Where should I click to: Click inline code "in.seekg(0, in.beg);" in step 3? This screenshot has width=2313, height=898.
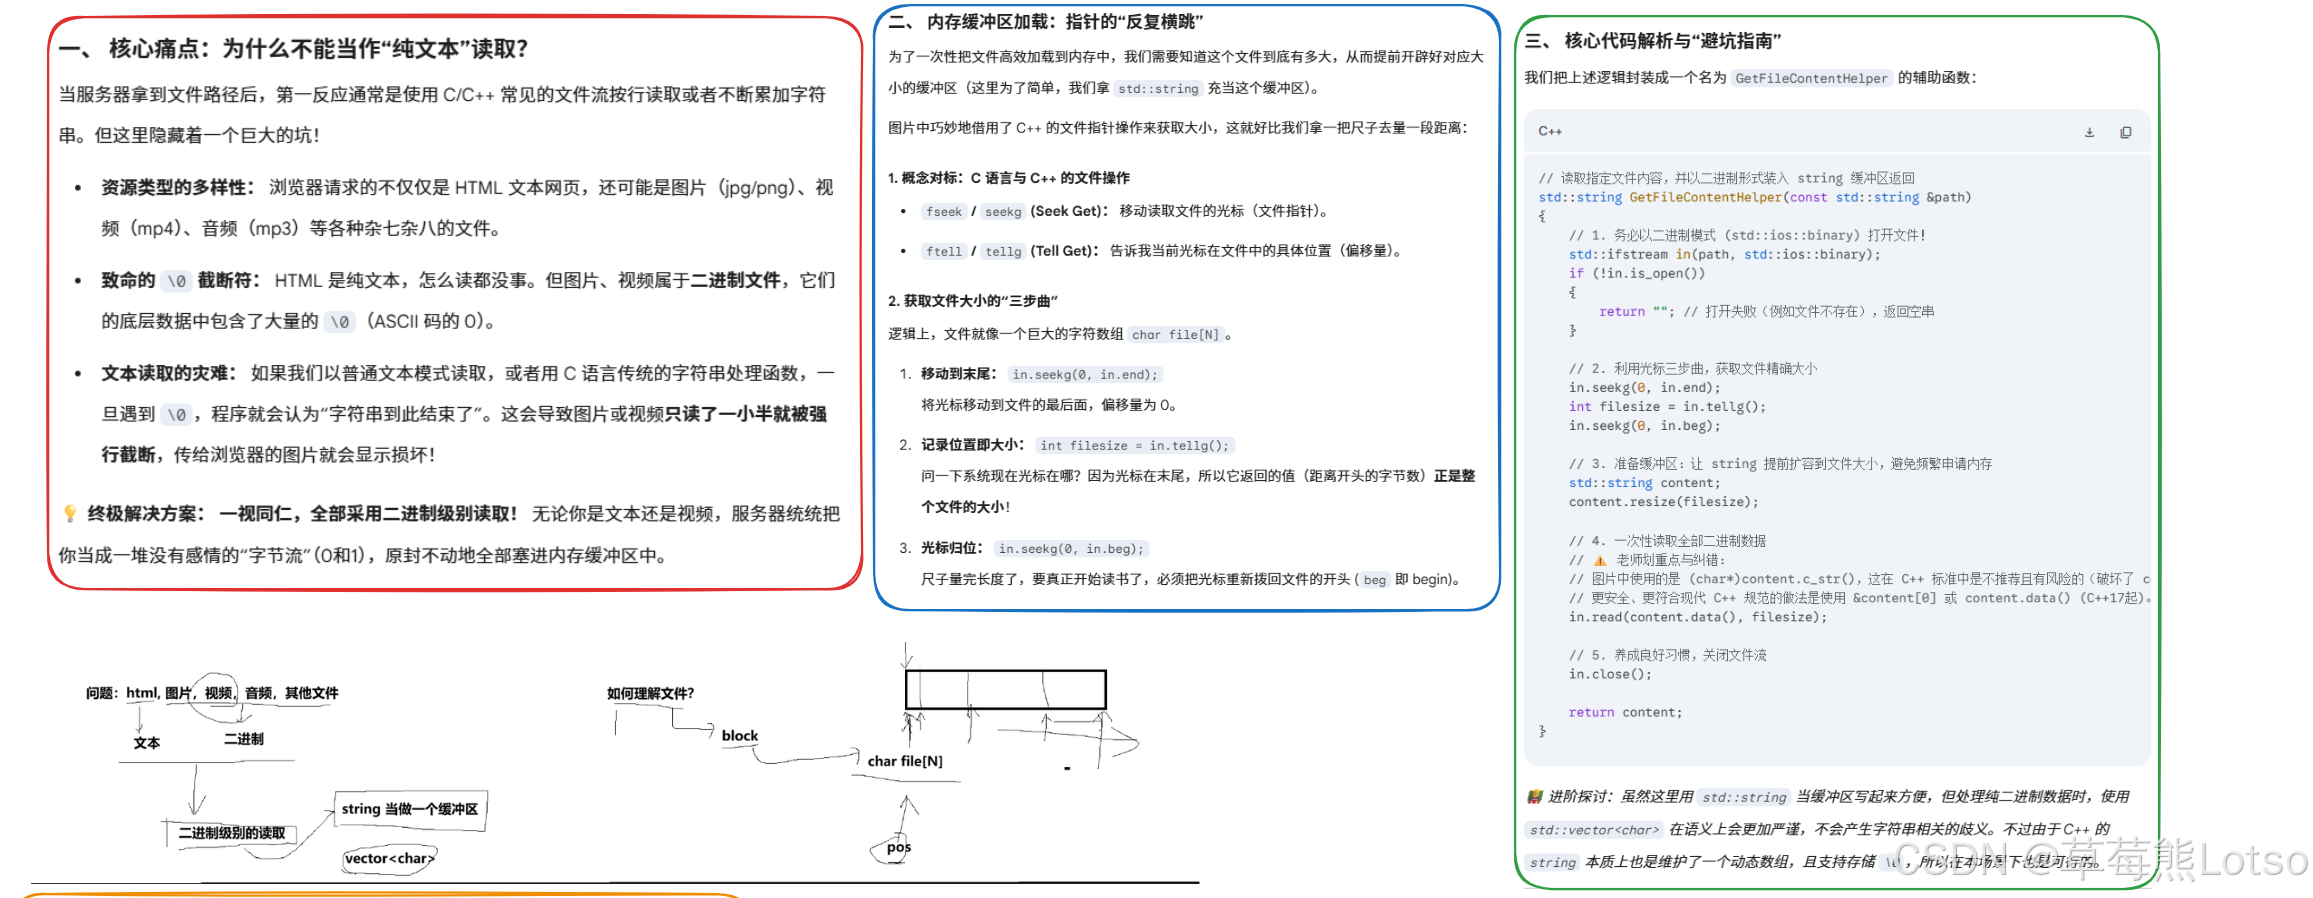[x=1071, y=548]
